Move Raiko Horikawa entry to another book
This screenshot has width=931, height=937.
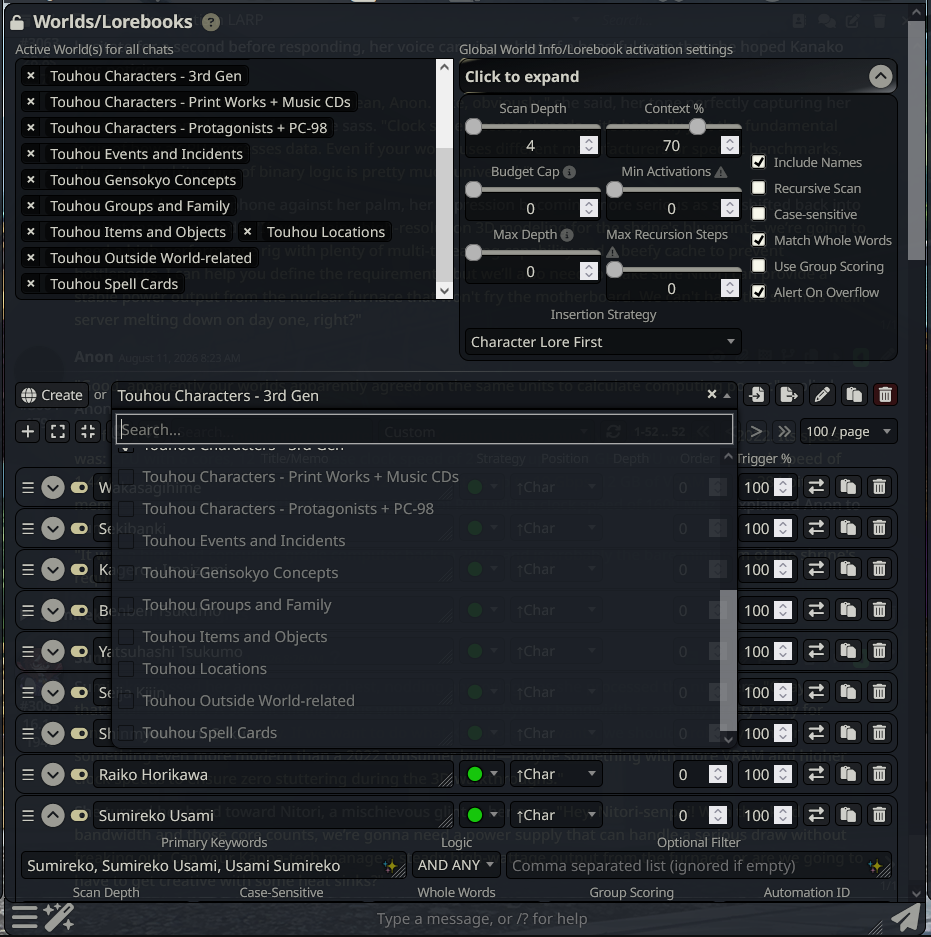[x=816, y=774]
